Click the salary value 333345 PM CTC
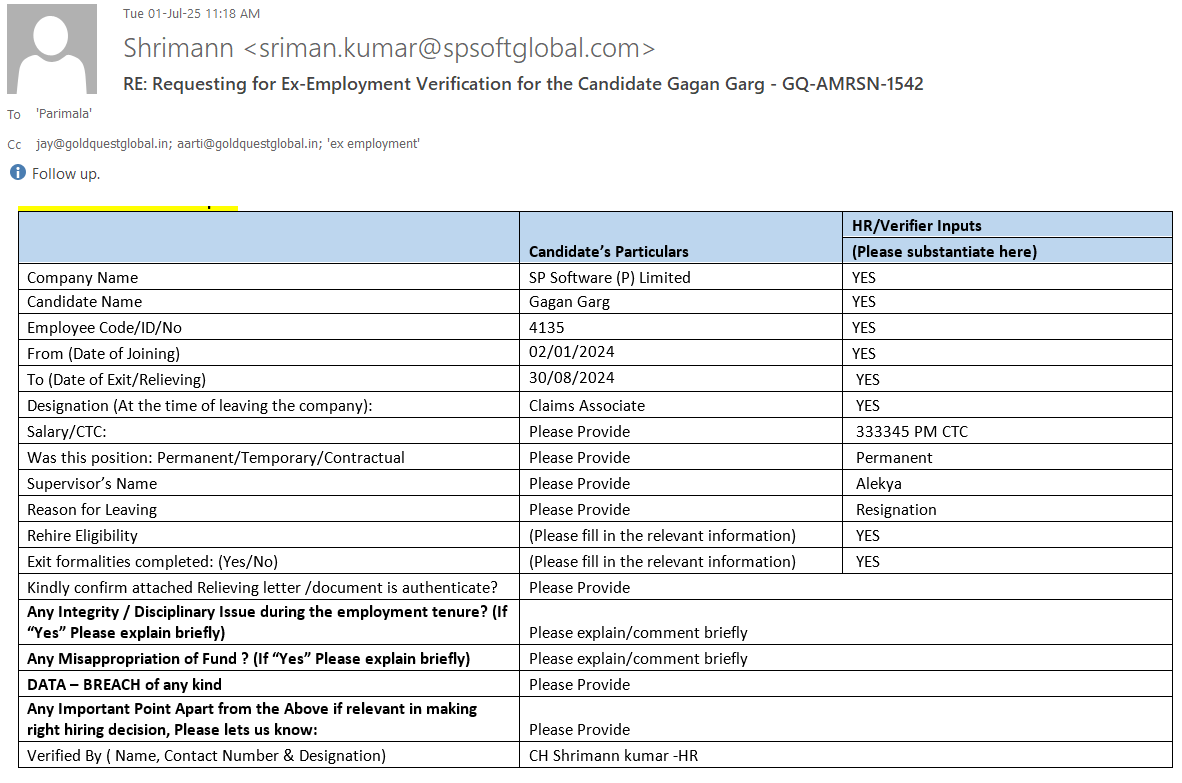 tap(911, 432)
